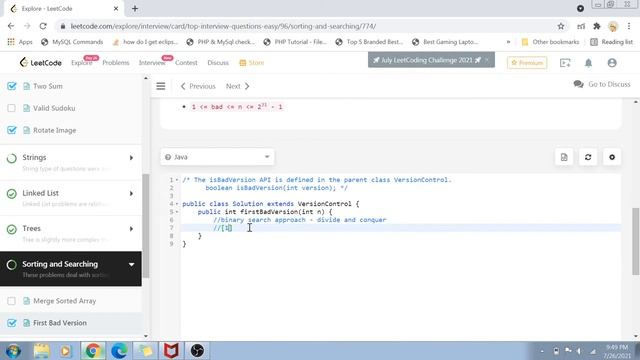Open the Two Sum problem
The height and width of the screenshot is (360, 640).
click(x=48, y=86)
